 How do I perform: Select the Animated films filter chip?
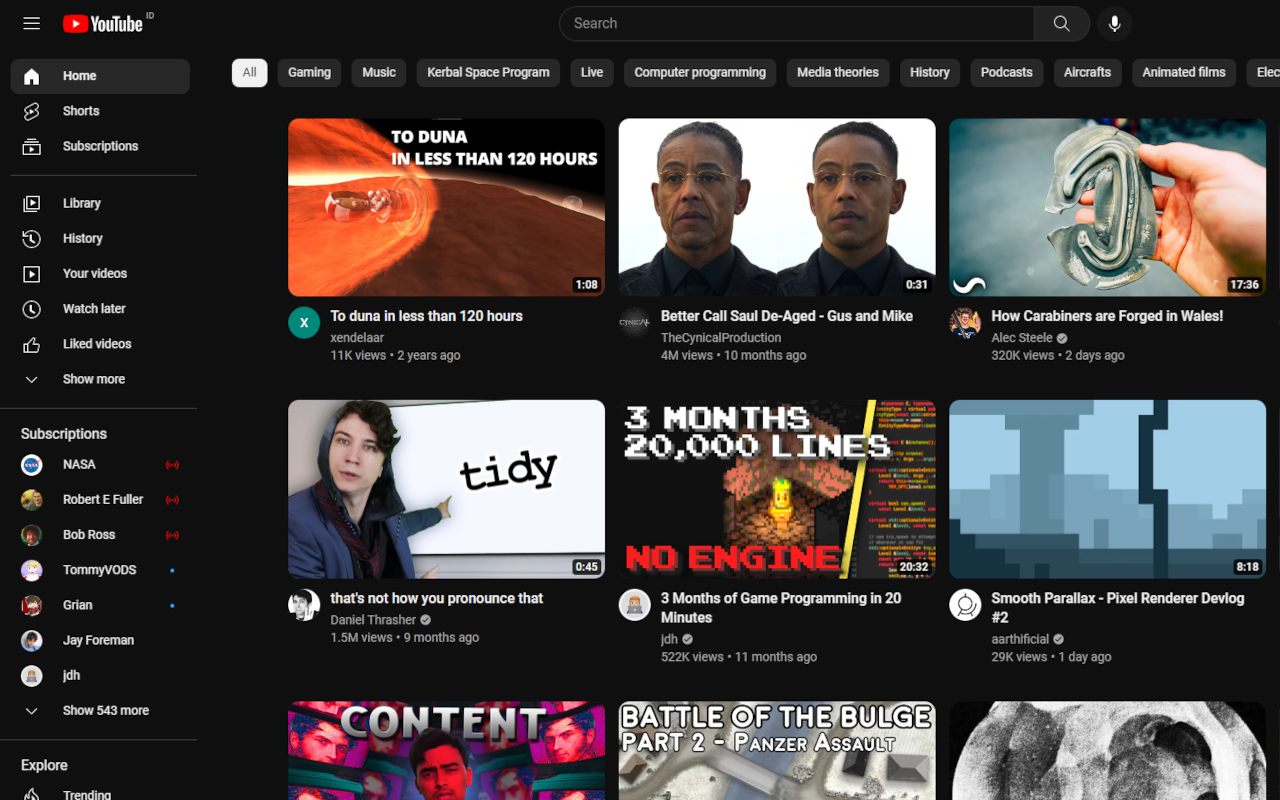pyautogui.click(x=1184, y=73)
